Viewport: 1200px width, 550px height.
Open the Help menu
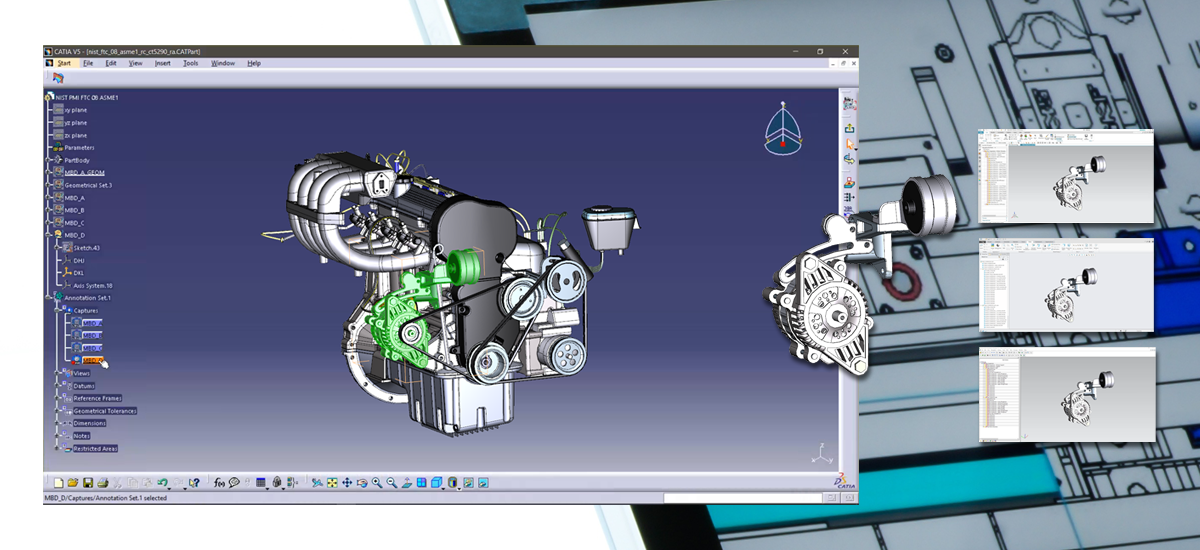[254, 63]
